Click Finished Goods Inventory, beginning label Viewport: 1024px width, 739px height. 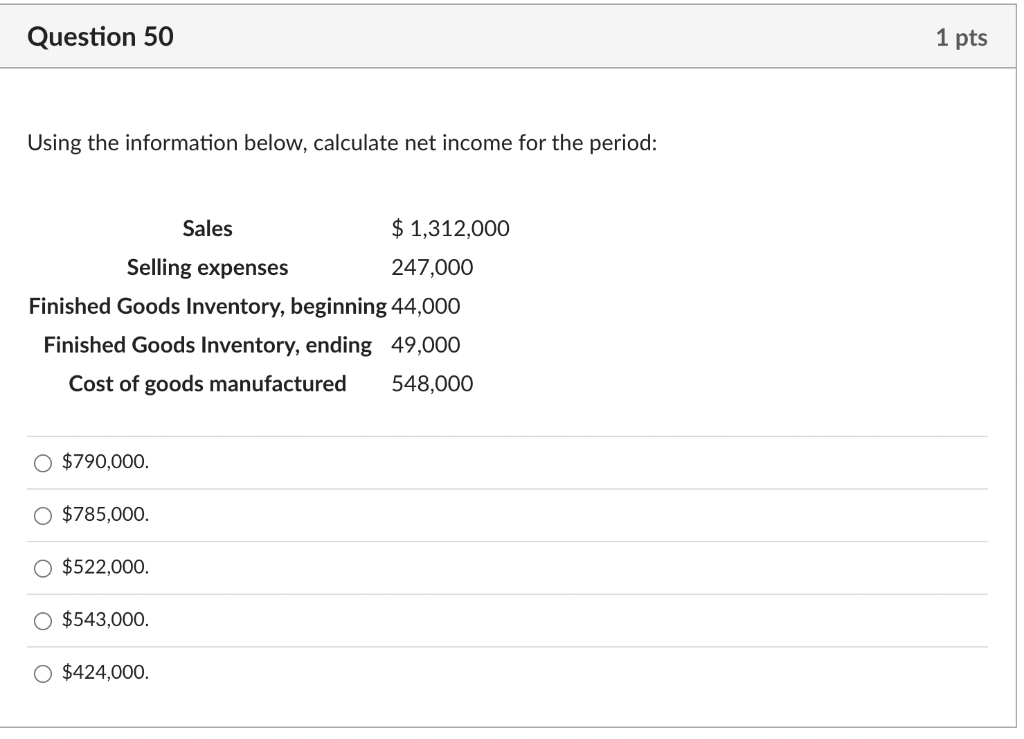[207, 306]
